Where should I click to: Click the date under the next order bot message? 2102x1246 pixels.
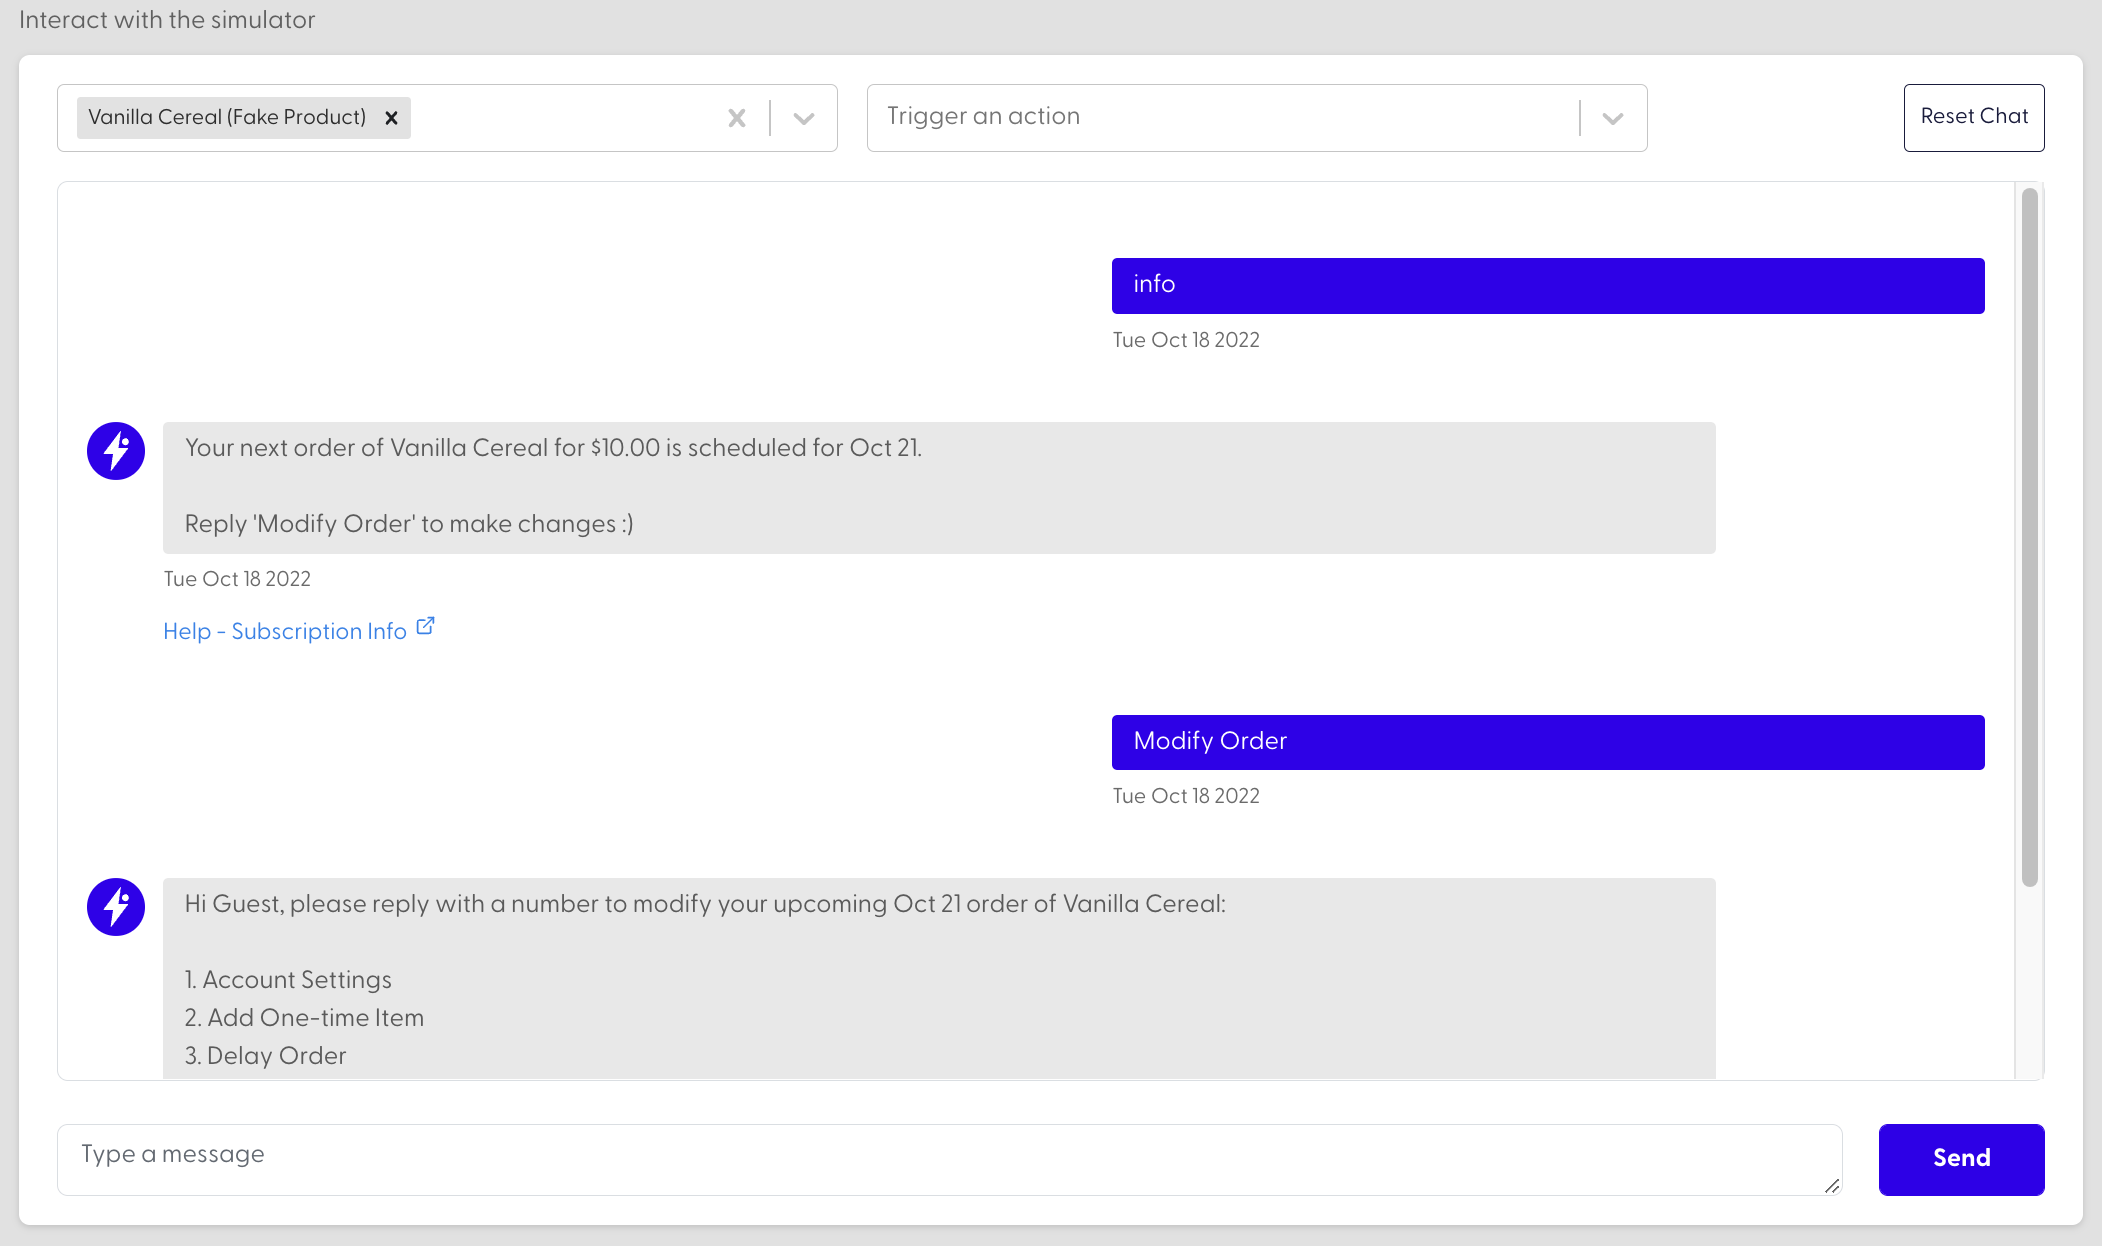[x=237, y=579]
